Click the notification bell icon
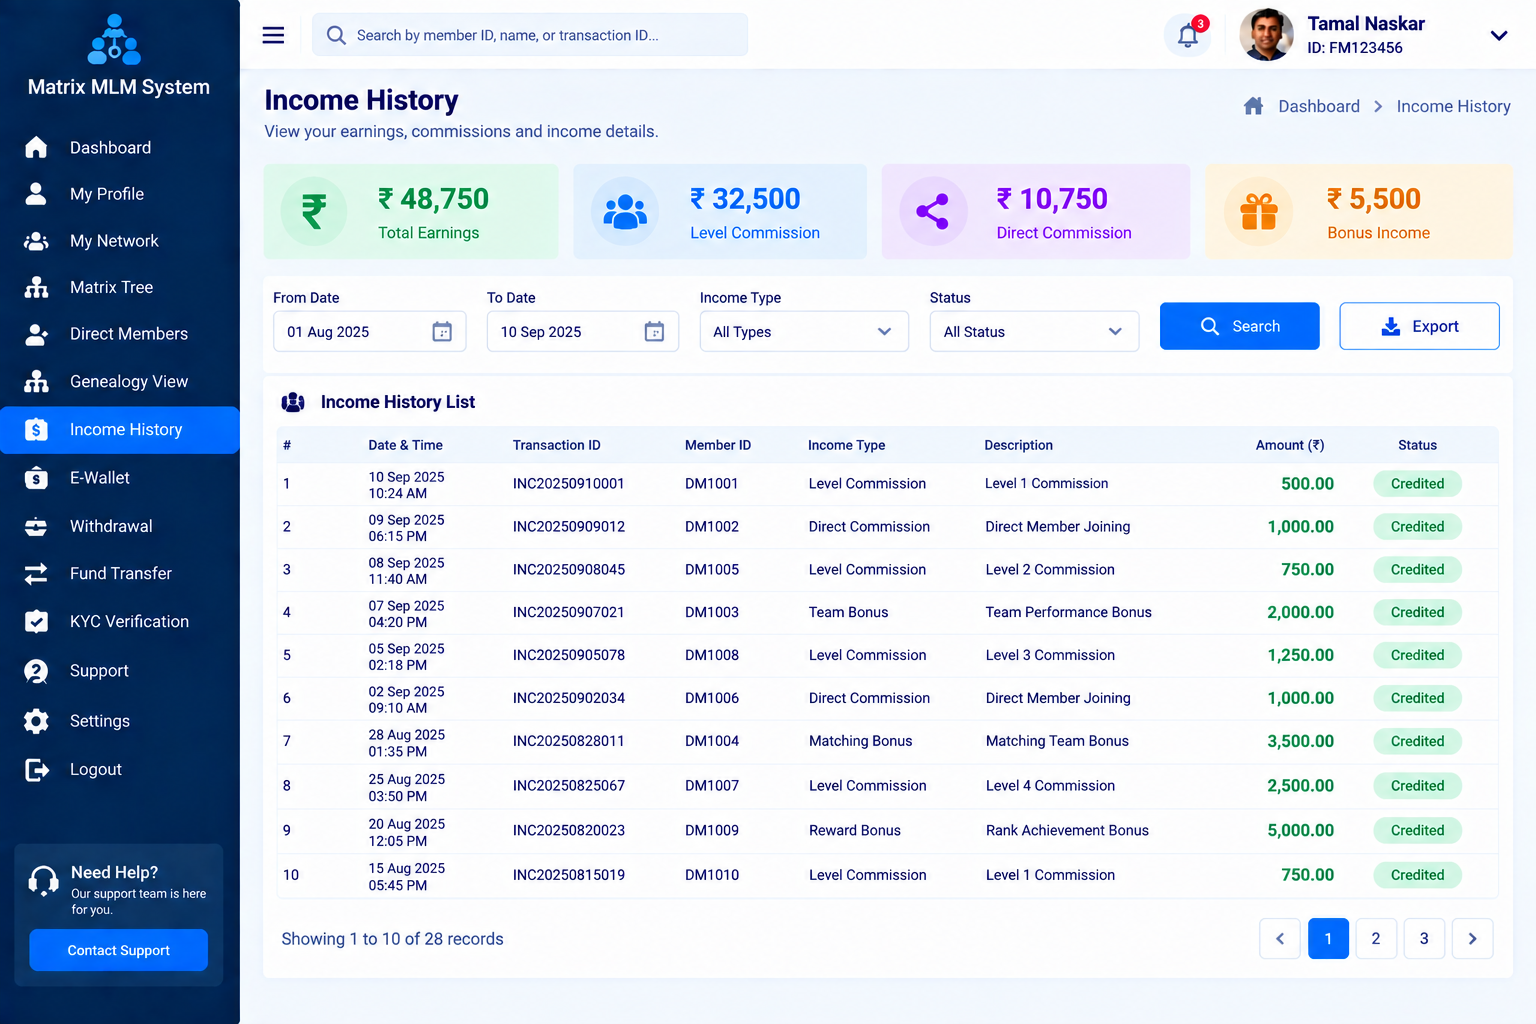The image size is (1536, 1024). point(1188,36)
